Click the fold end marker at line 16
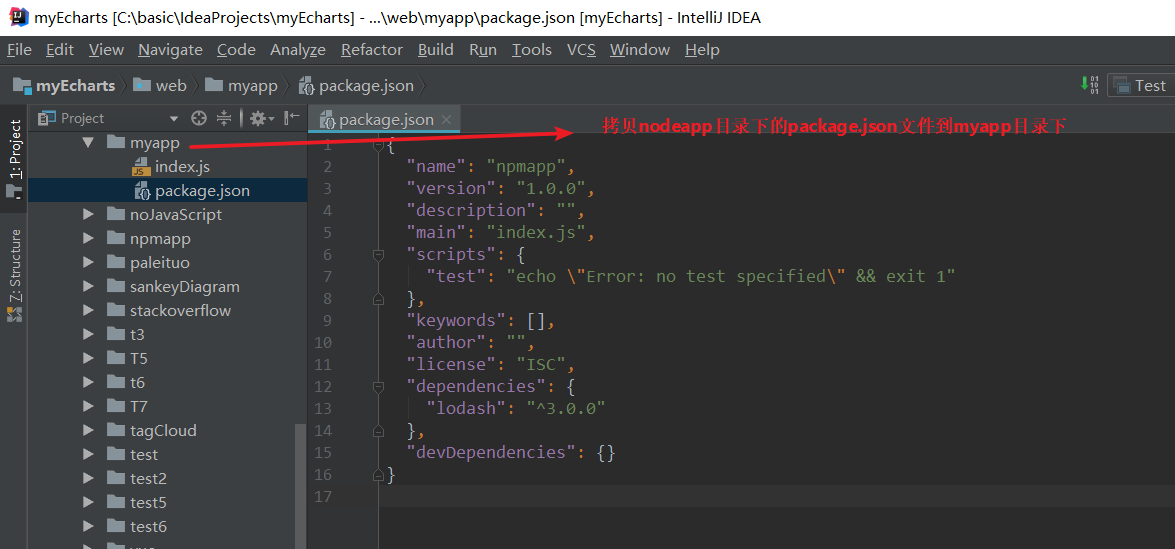 pyautogui.click(x=378, y=475)
